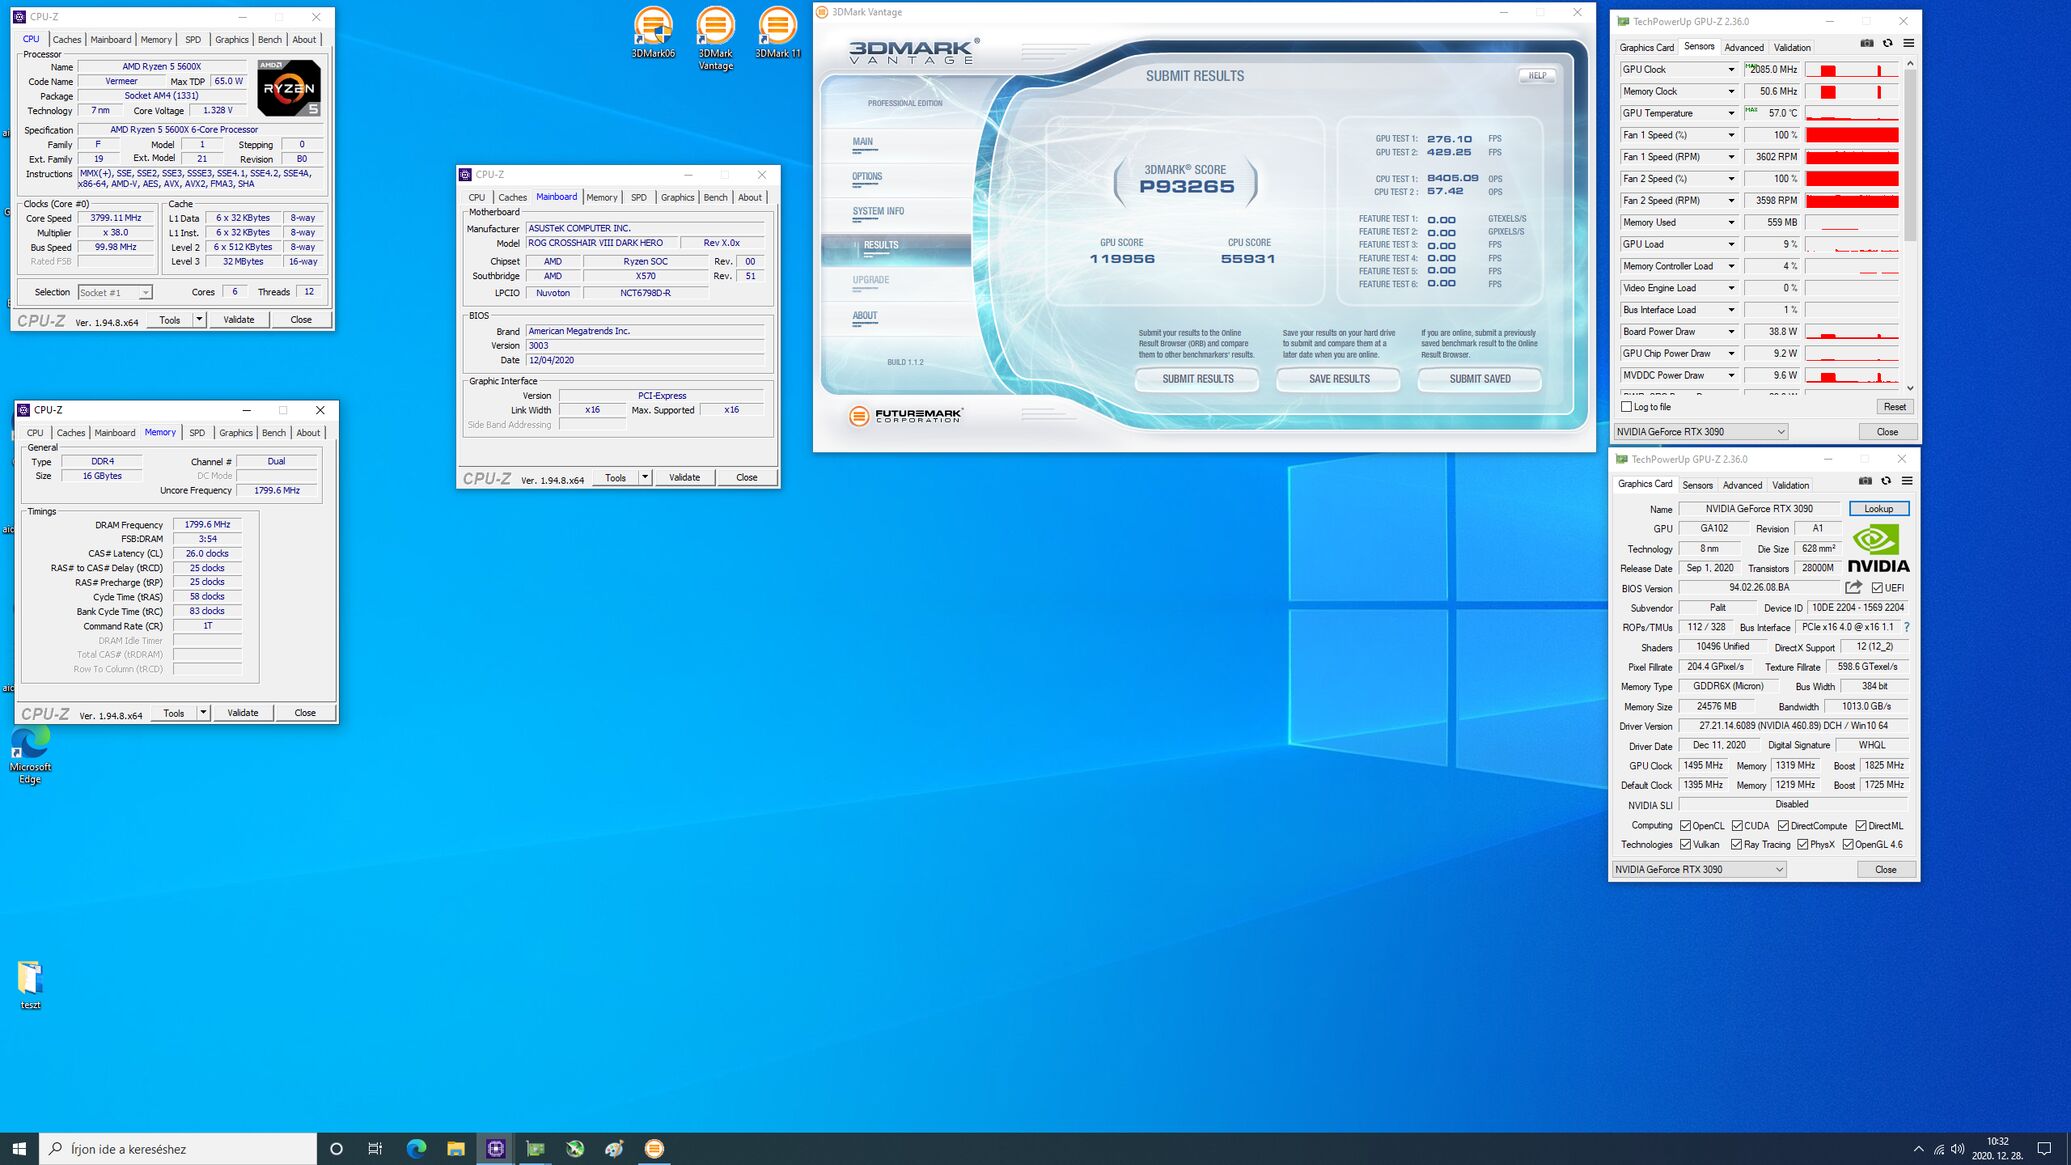Expand GPU Temperature sensor dropdown
Image resolution: width=2071 pixels, height=1165 pixels.
pyautogui.click(x=1731, y=113)
